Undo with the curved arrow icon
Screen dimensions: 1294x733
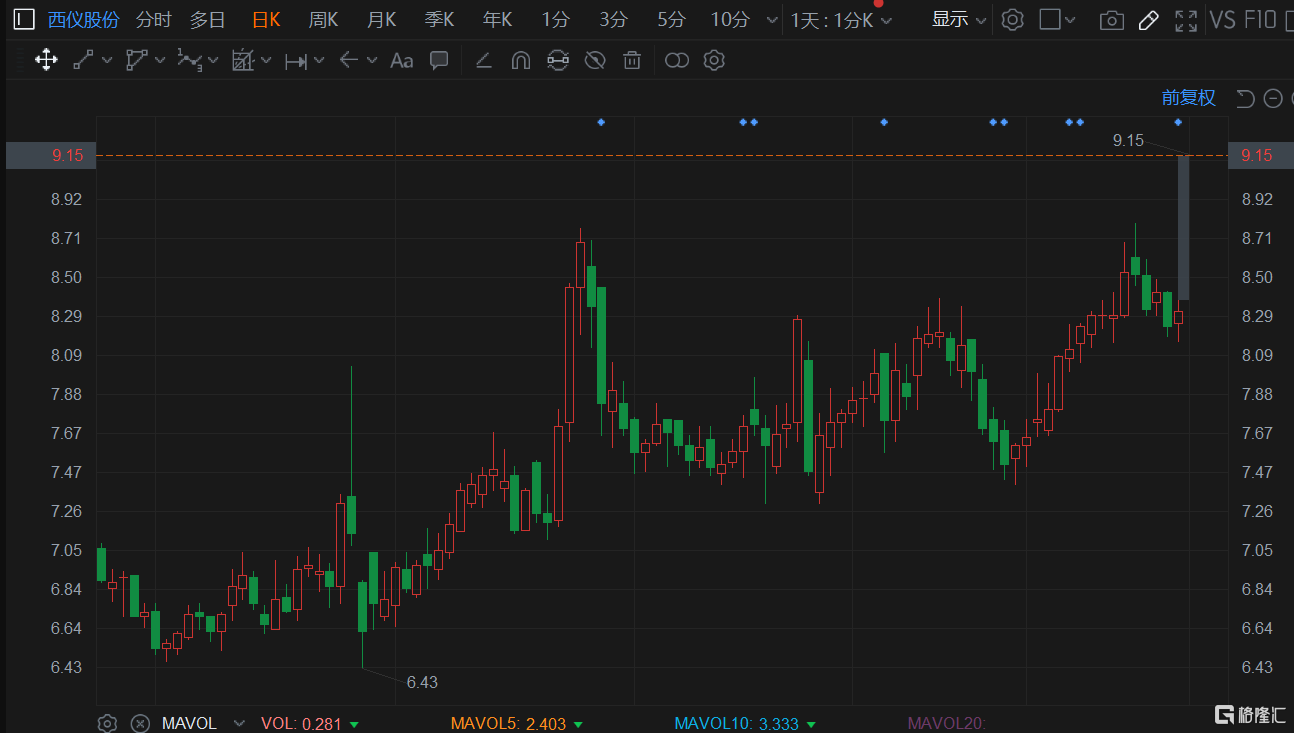pos(1245,98)
